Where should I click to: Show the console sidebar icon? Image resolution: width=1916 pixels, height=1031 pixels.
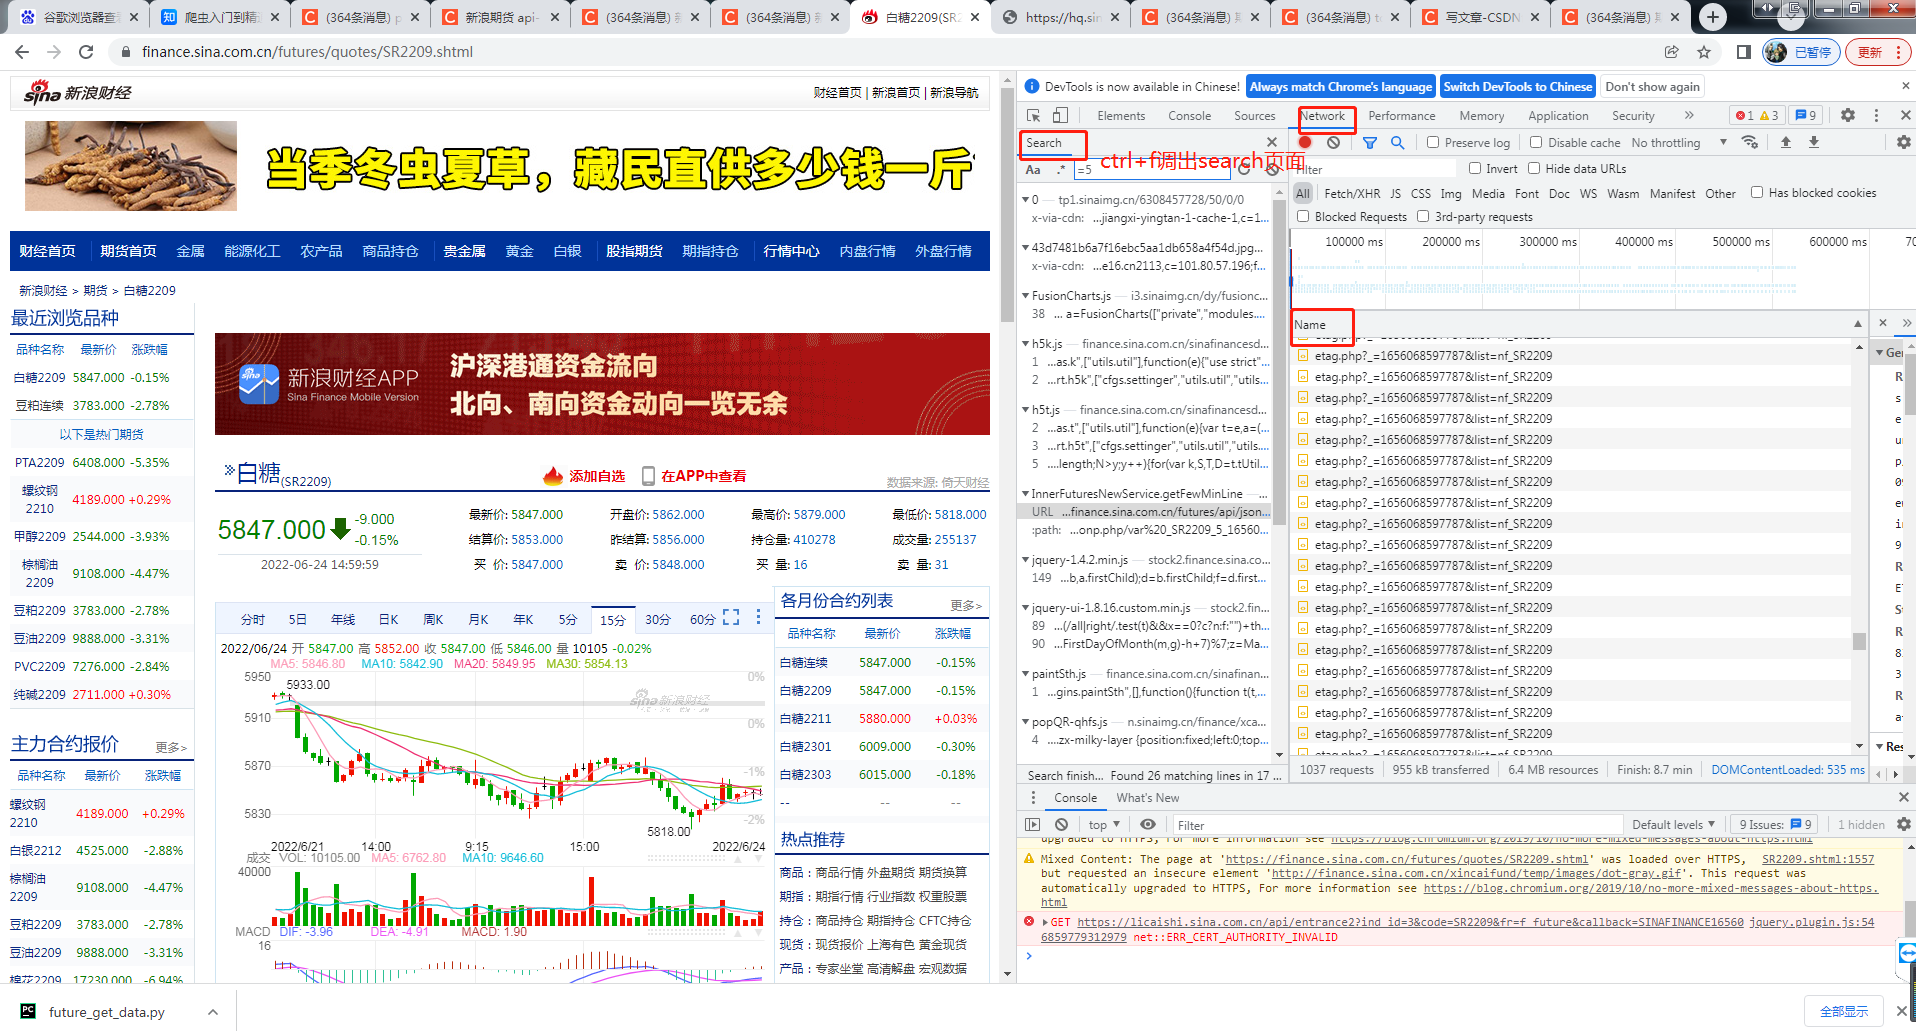pyautogui.click(x=1033, y=825)
